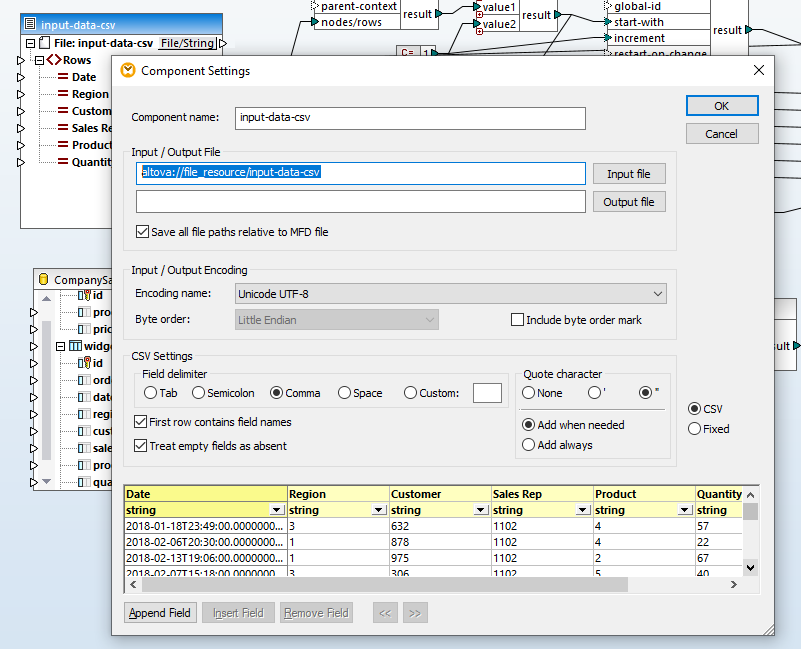
Task: Open the Encoding name dropdown
Action: point(656,294)
